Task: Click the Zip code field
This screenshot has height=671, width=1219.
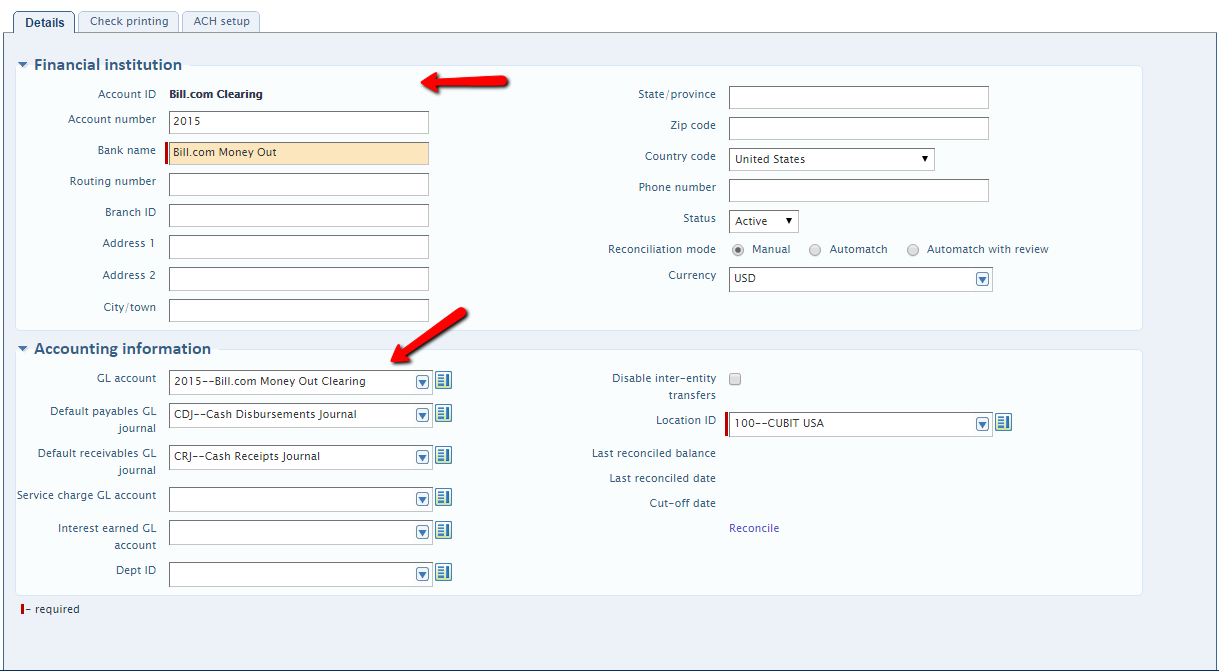Action: point(859,128)
